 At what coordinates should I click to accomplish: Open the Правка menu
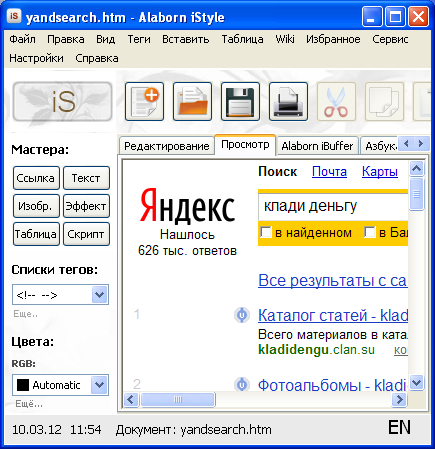pos(66,39)
